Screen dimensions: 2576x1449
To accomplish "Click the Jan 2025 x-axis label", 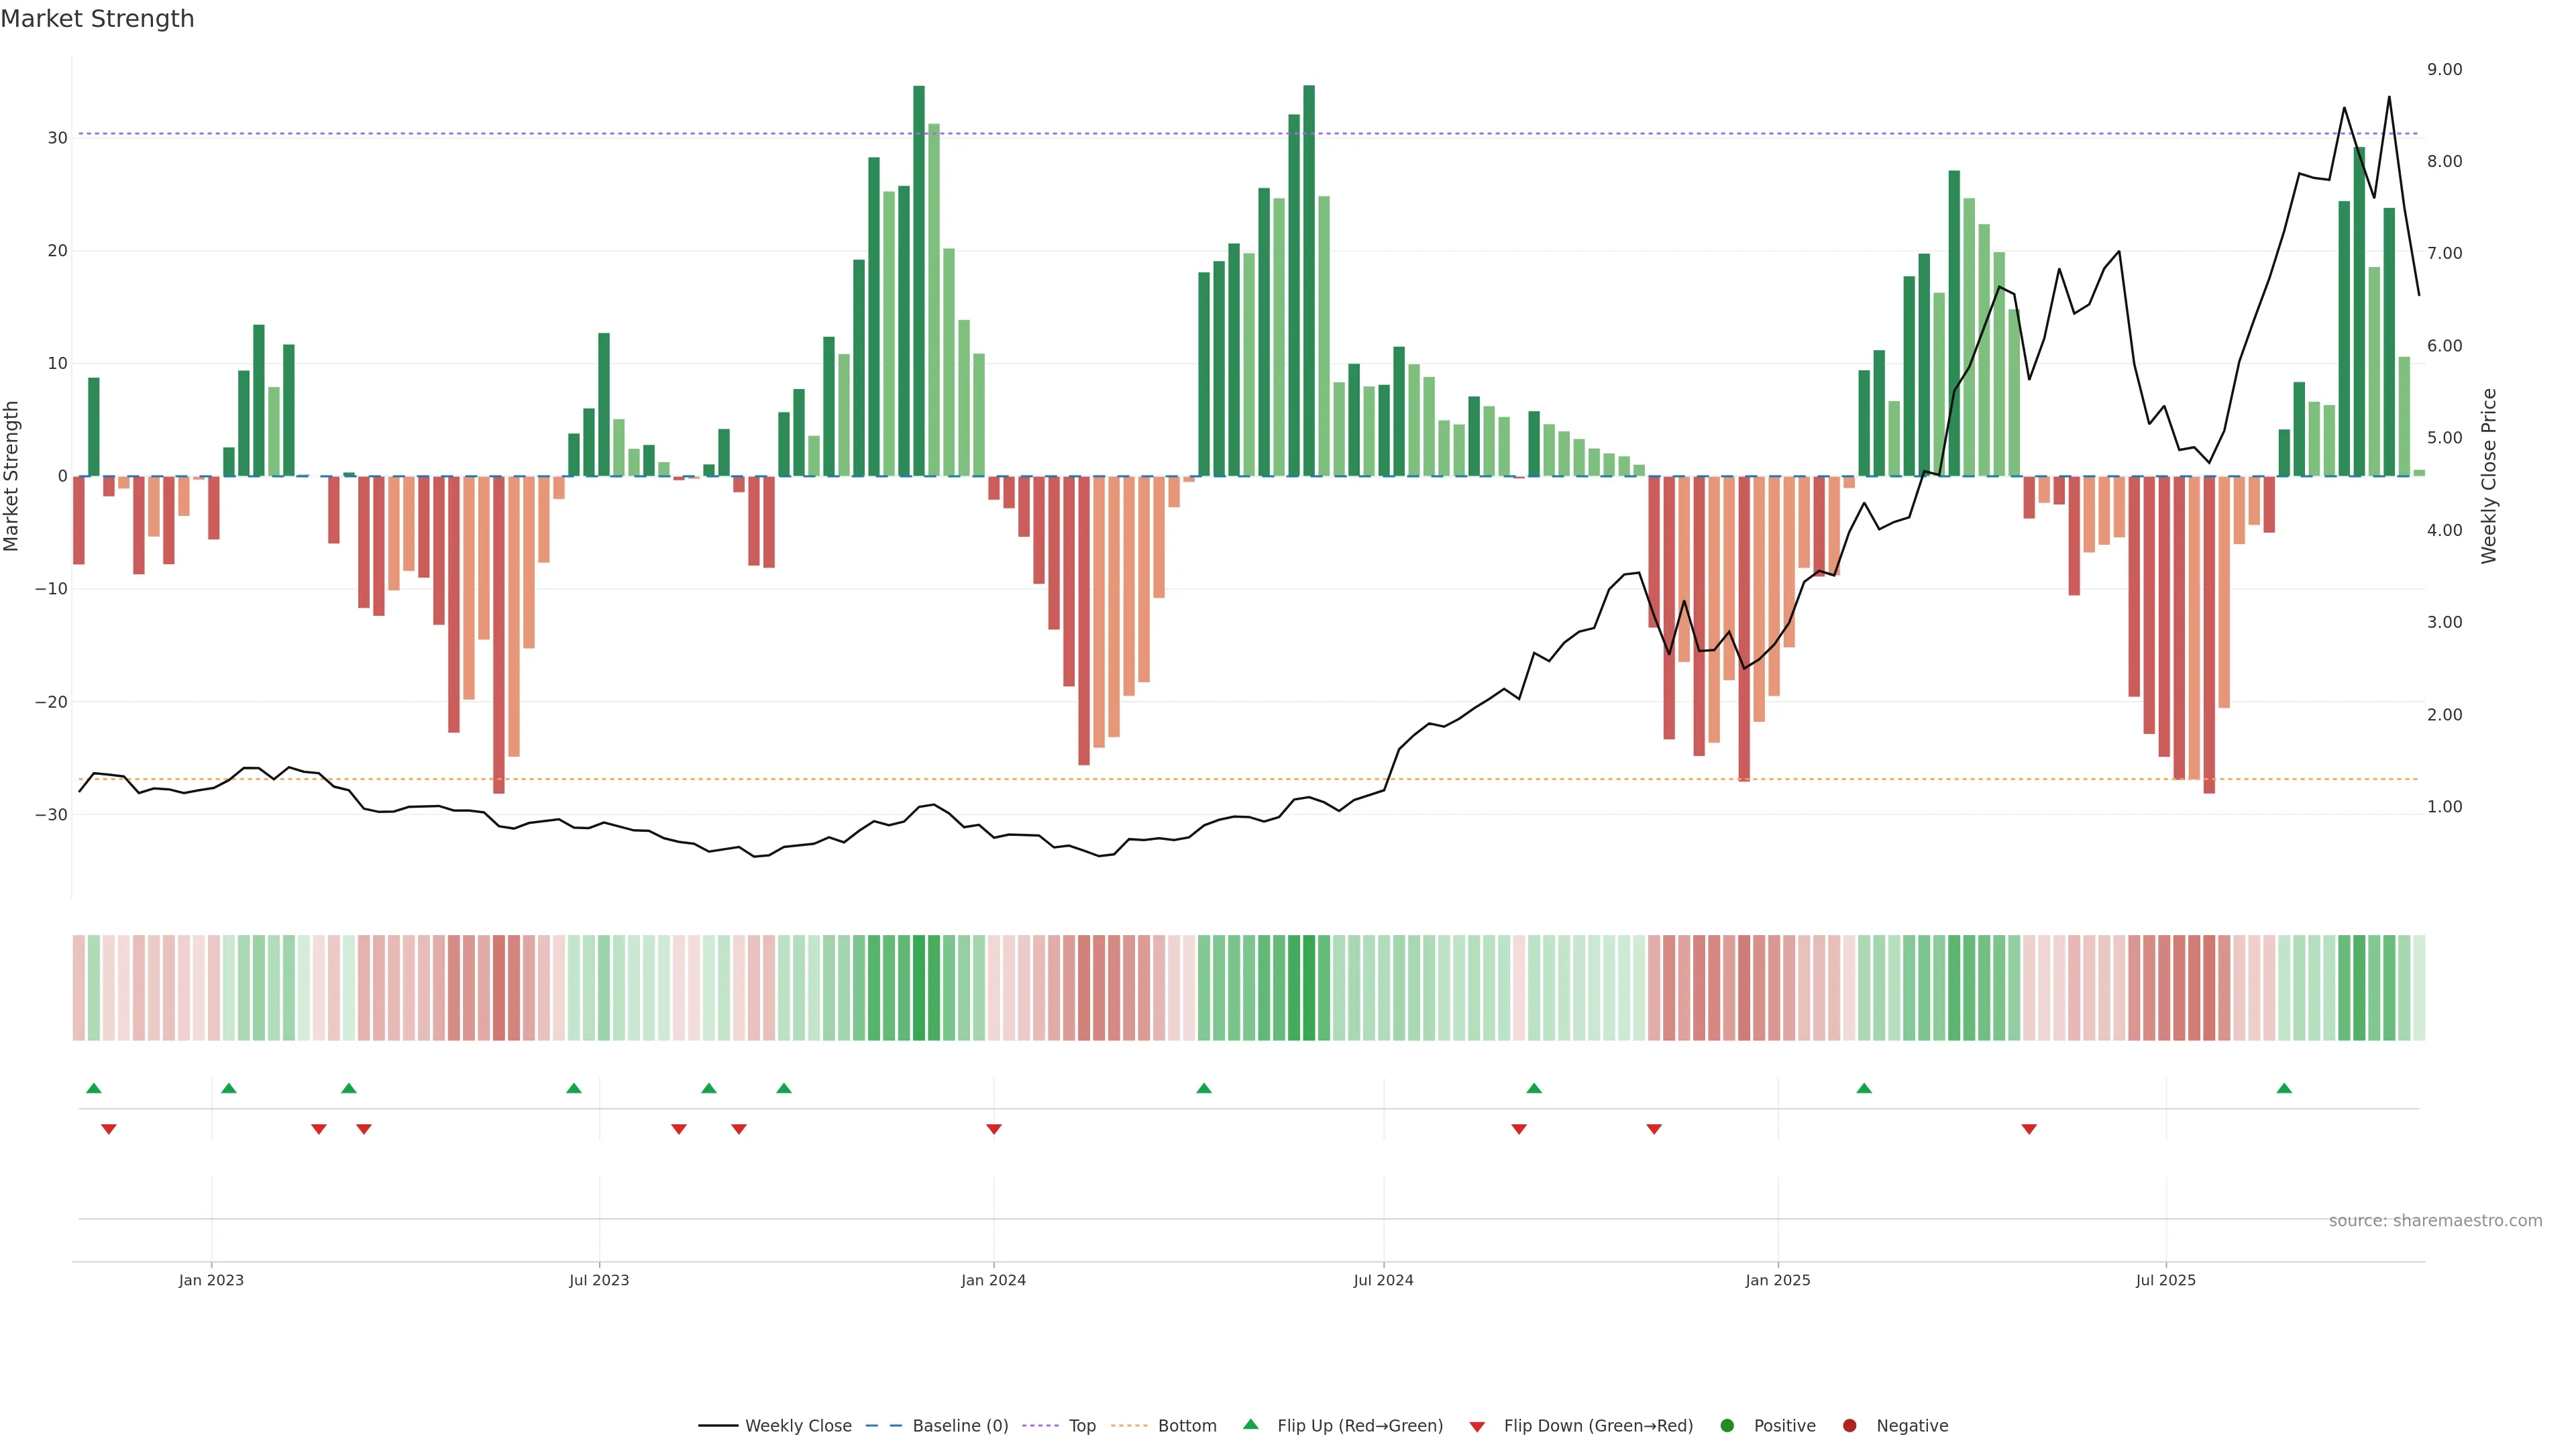I will (1777, 1280).
